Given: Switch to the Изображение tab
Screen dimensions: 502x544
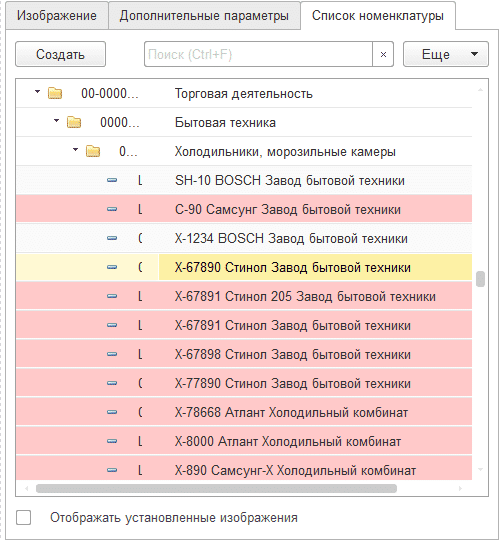Looking at the screenshot, I should [x=57, y=16].
